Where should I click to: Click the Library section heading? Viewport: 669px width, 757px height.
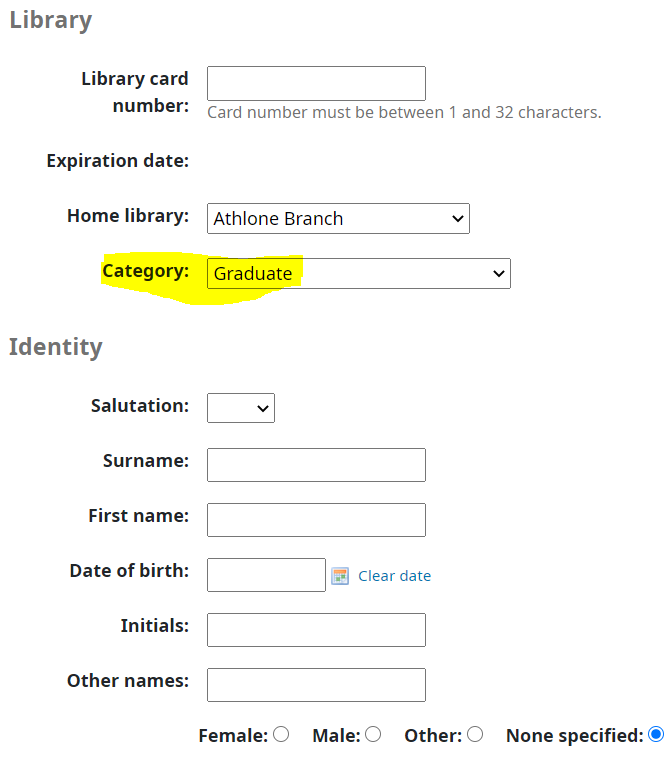coord(51,20)
